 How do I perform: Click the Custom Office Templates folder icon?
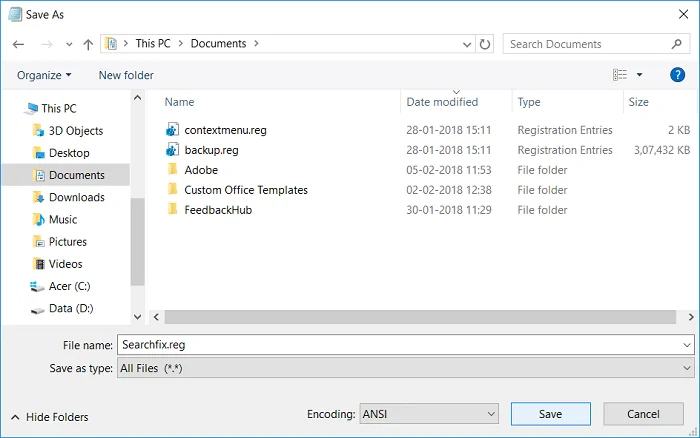(x=173, y=189)
